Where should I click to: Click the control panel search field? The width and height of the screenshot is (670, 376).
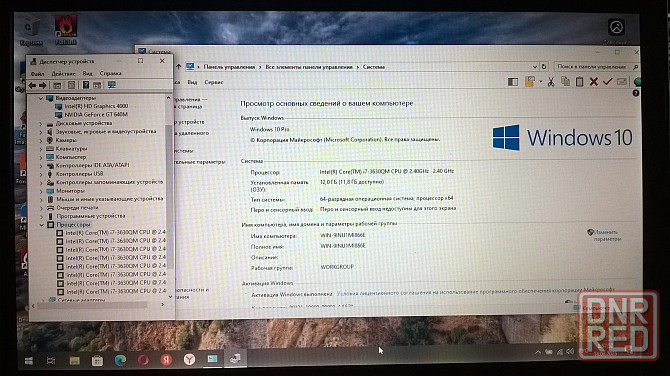[596, 67]
